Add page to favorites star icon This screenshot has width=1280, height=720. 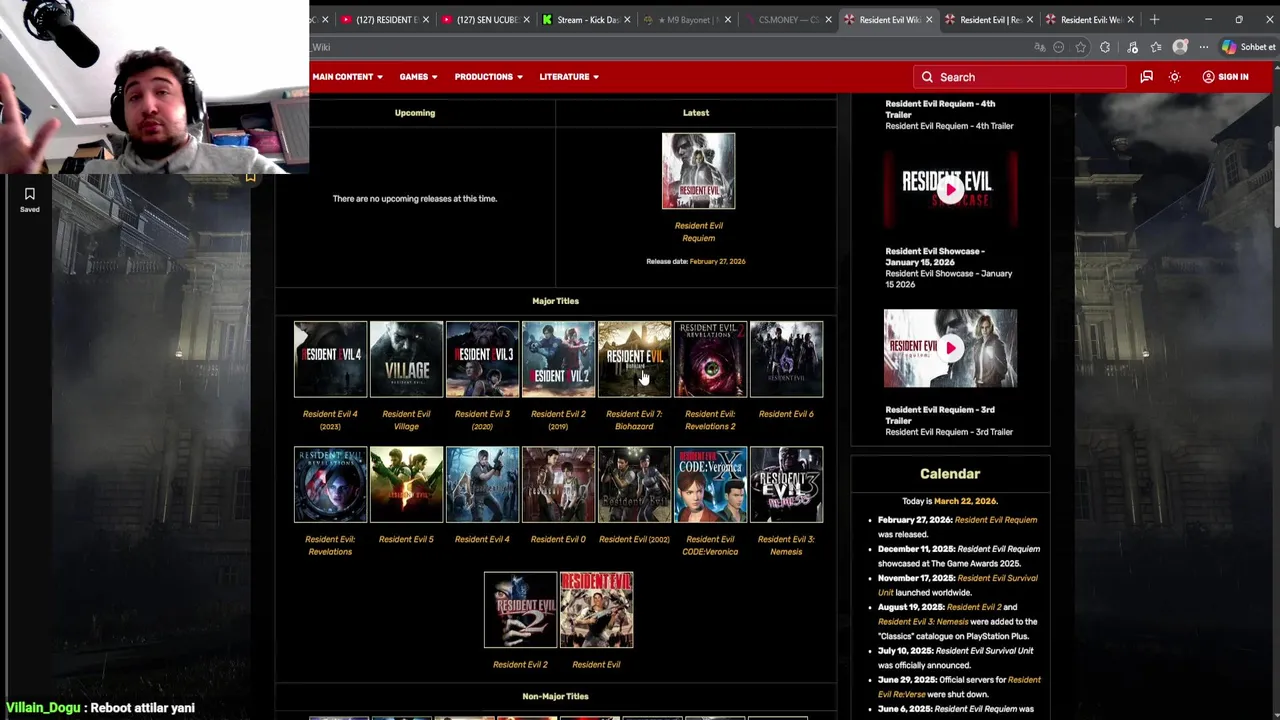click(x=1081, y=47)
